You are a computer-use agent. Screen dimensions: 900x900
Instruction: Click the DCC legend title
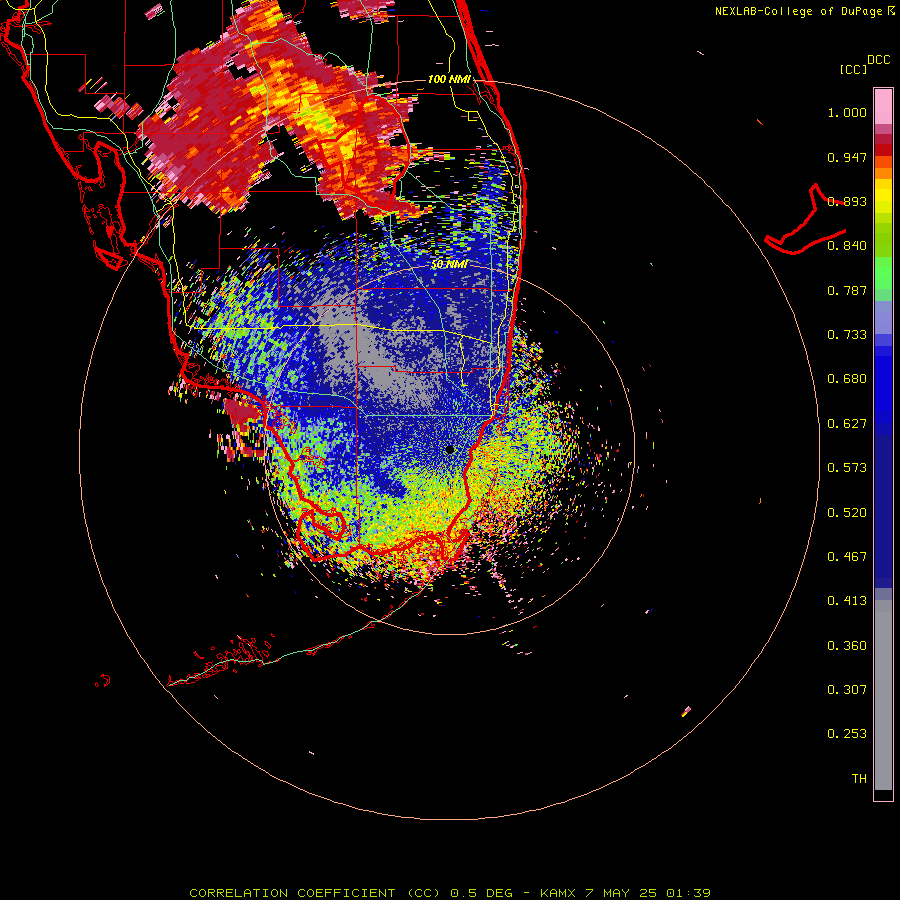(x=878, y=60)
